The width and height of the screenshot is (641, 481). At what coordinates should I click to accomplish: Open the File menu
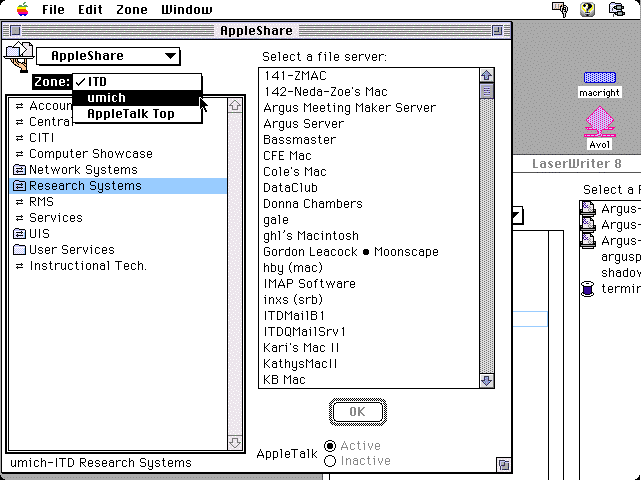tap(53, 9)
